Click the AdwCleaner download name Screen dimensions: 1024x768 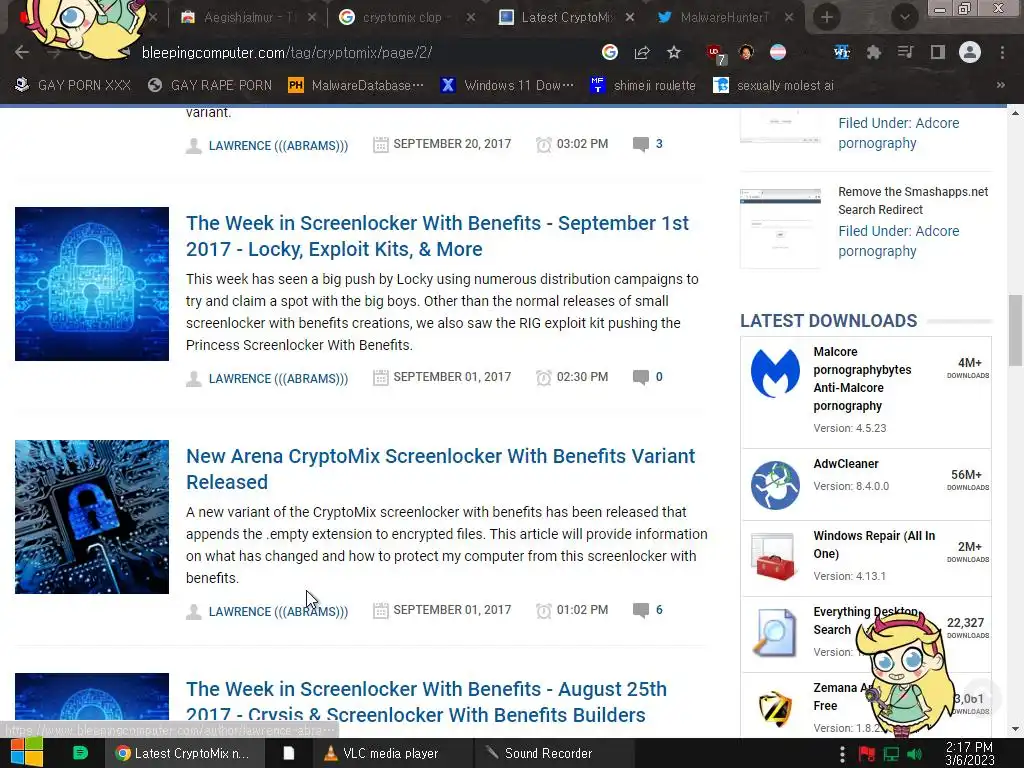[846, 464]
